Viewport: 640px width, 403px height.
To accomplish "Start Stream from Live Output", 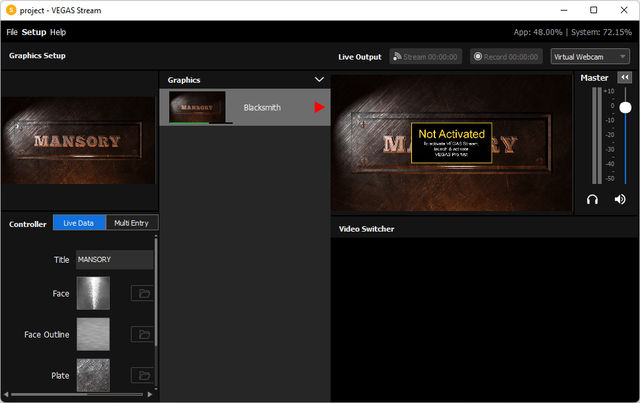I will [x=426, y=57].
